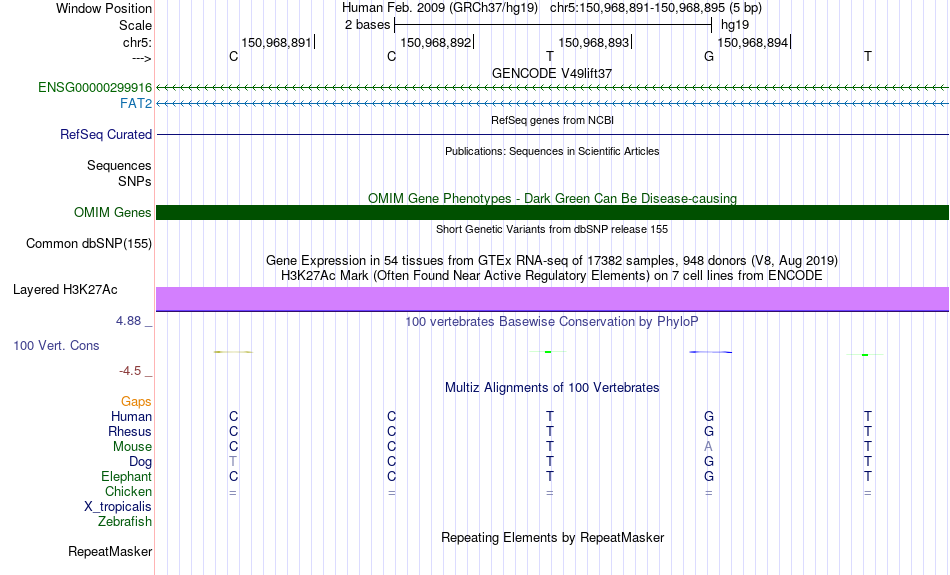Click the Repeating Elements by RepeatMasker title

tap(552, 537)
